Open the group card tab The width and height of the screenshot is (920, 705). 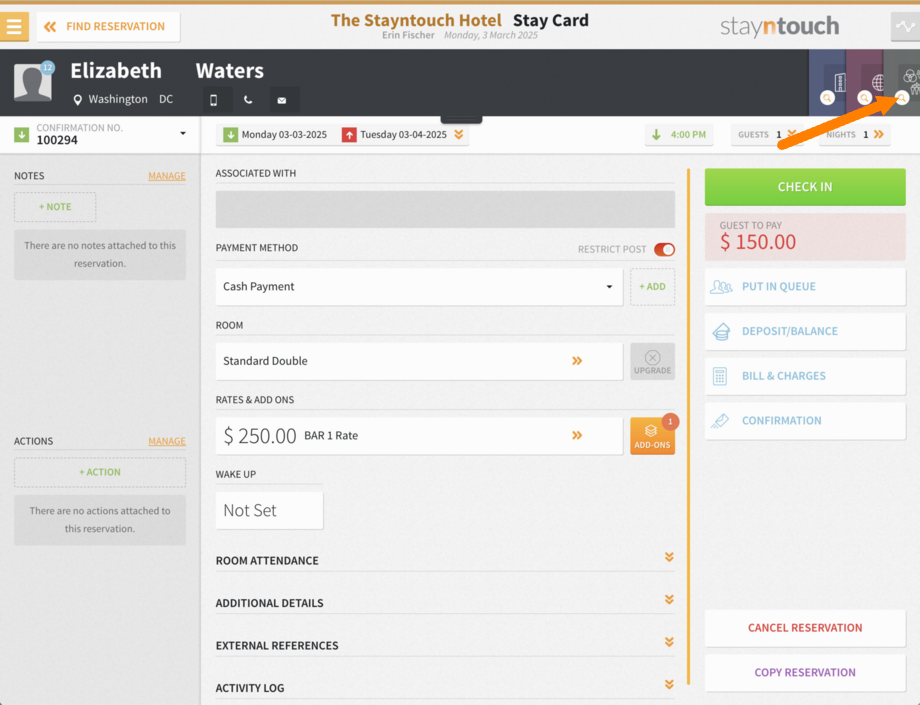902,83
